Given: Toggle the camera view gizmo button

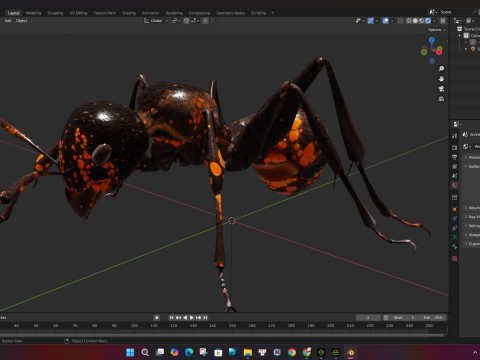Looking at the screenshot, I should [x=441, y=89].
